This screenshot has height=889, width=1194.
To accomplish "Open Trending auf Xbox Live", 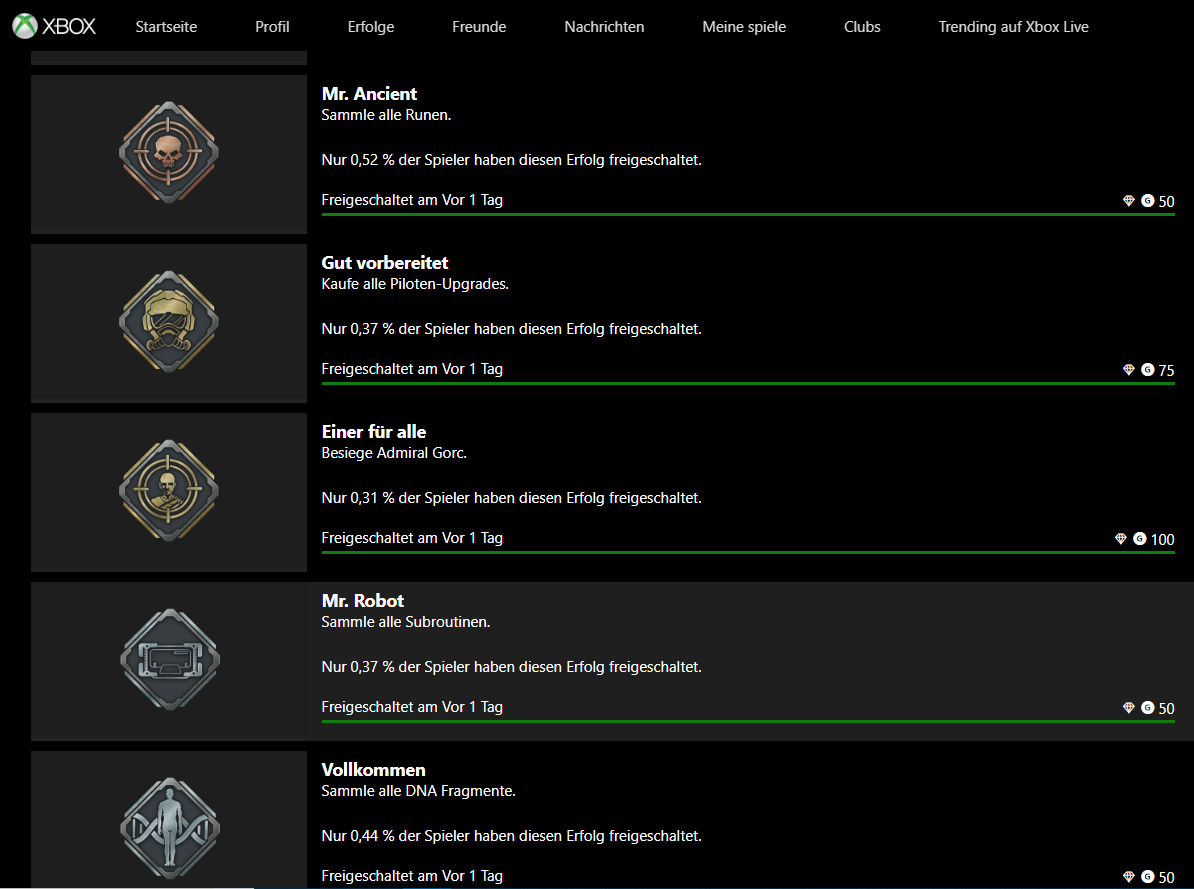I will (x=1014, y=27).
